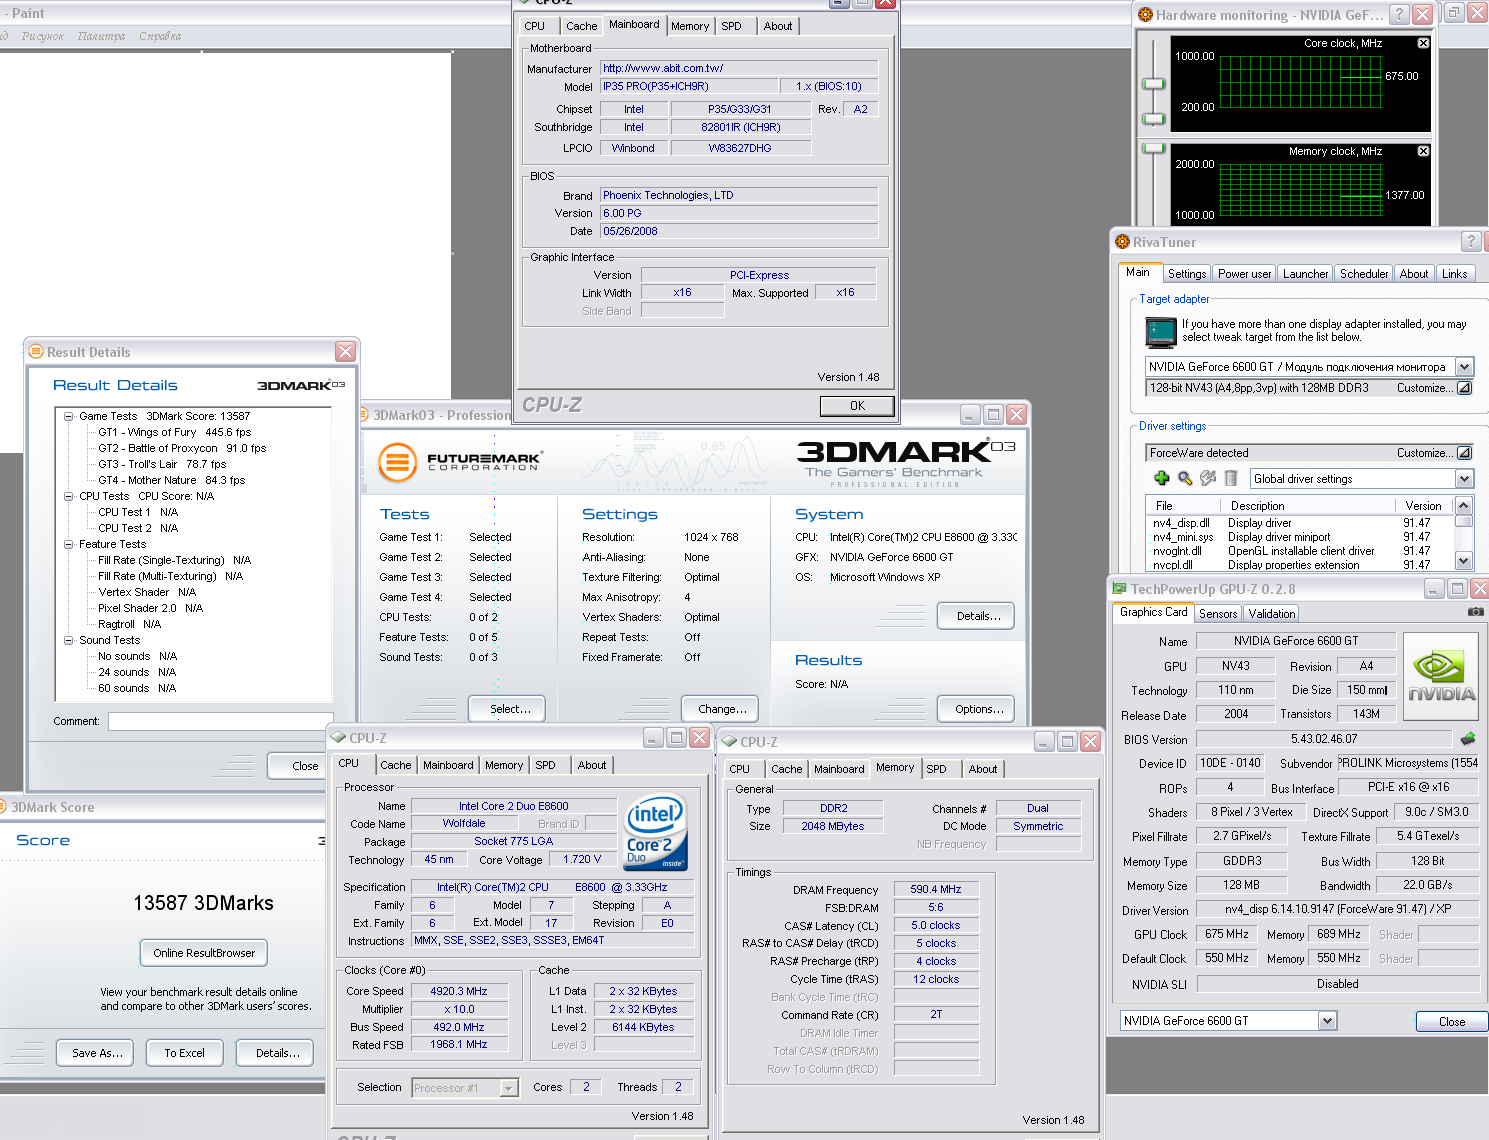Click upper Core clock slider handle
Screen dimensions: 1489x1140
pyautogui.click(x=1154, y=83)
